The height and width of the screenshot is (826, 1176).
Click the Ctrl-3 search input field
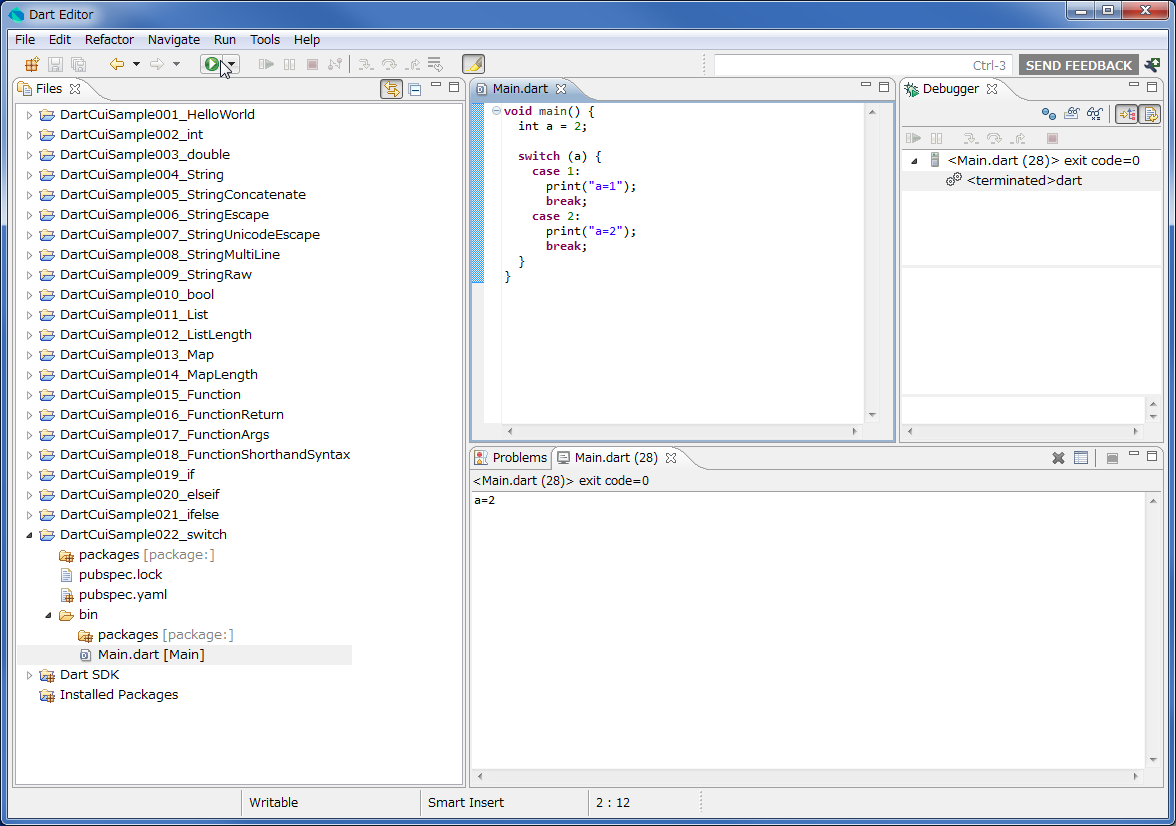click(862, 65)
